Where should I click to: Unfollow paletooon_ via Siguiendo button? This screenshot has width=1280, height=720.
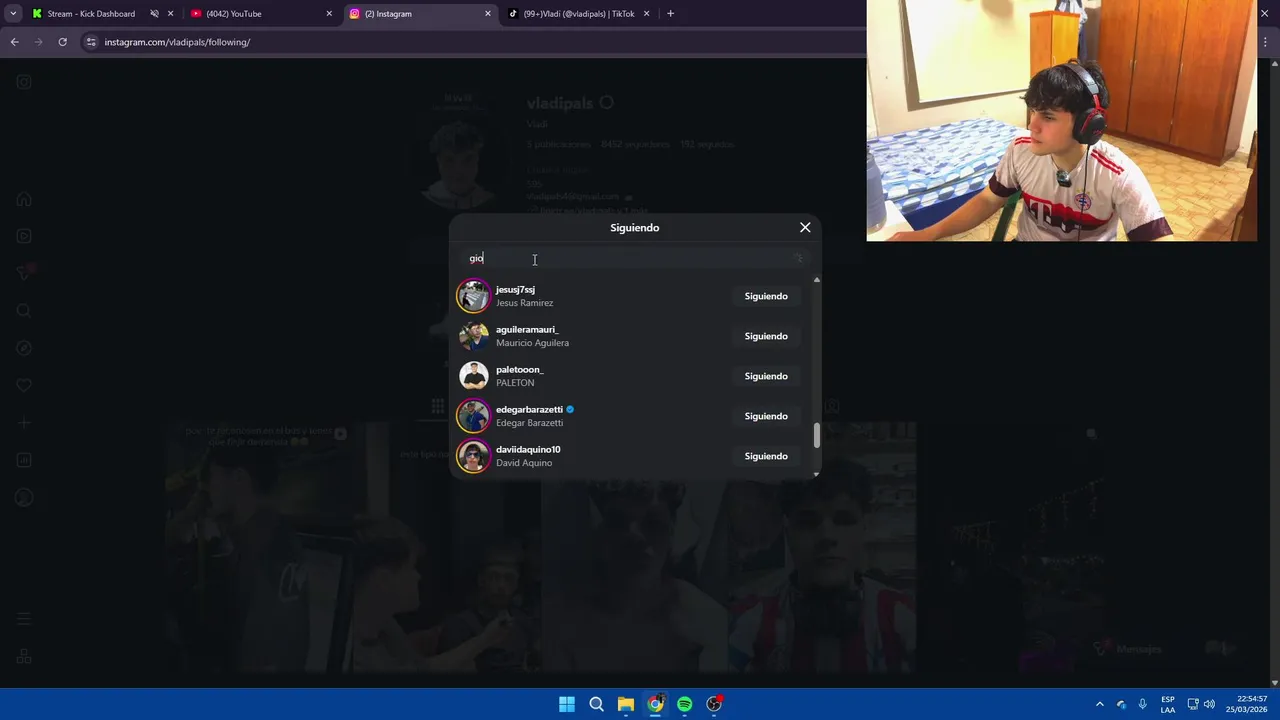tap(766, 376)
